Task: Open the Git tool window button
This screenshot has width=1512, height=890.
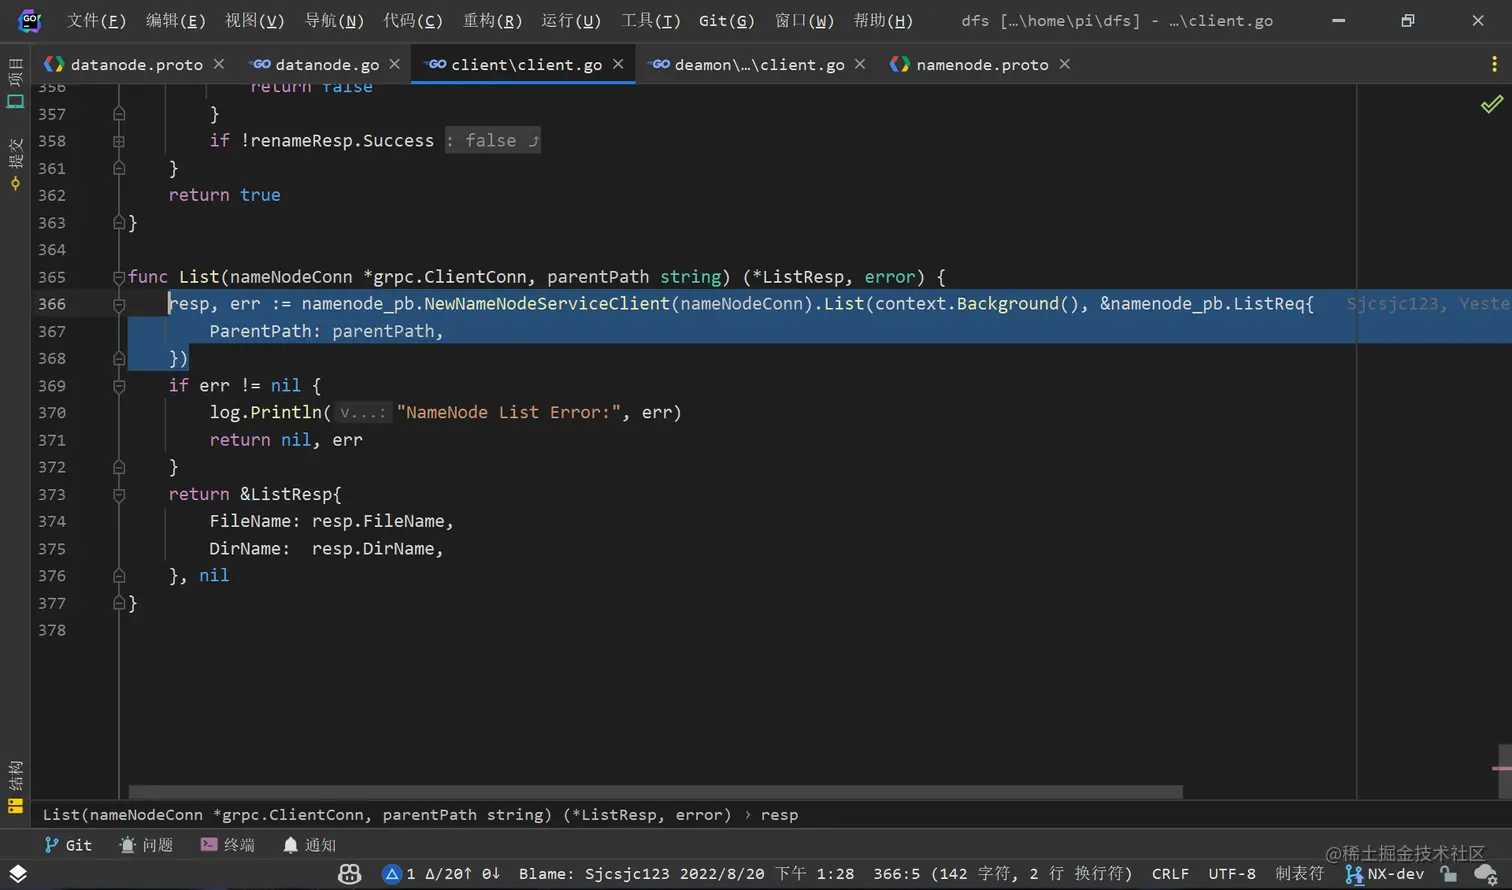Action: click(68, 845)
